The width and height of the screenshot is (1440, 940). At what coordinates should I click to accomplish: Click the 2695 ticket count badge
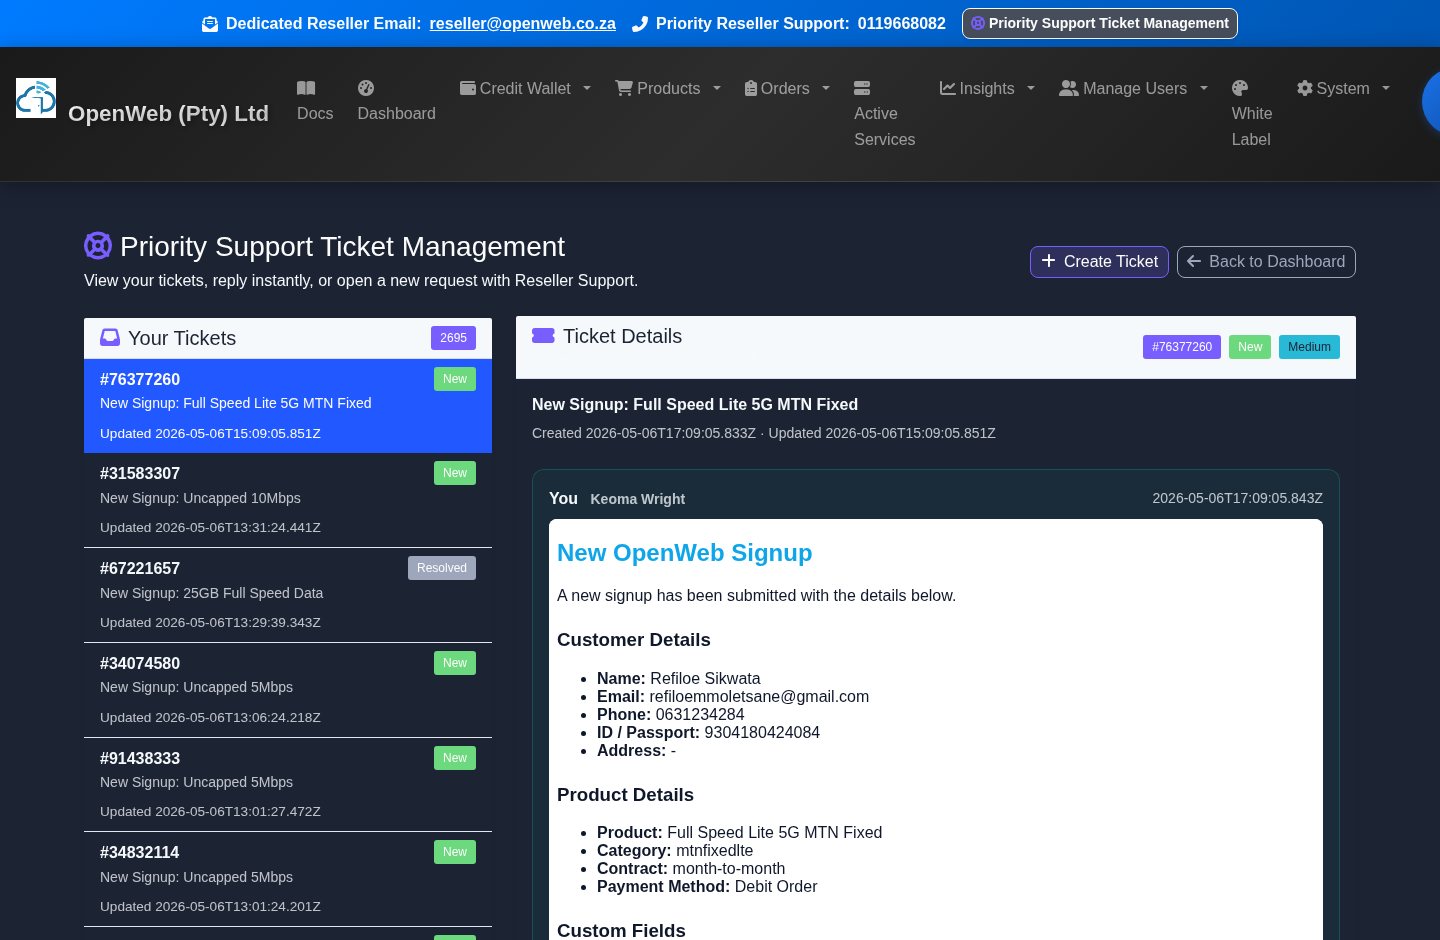pos(454,338)
